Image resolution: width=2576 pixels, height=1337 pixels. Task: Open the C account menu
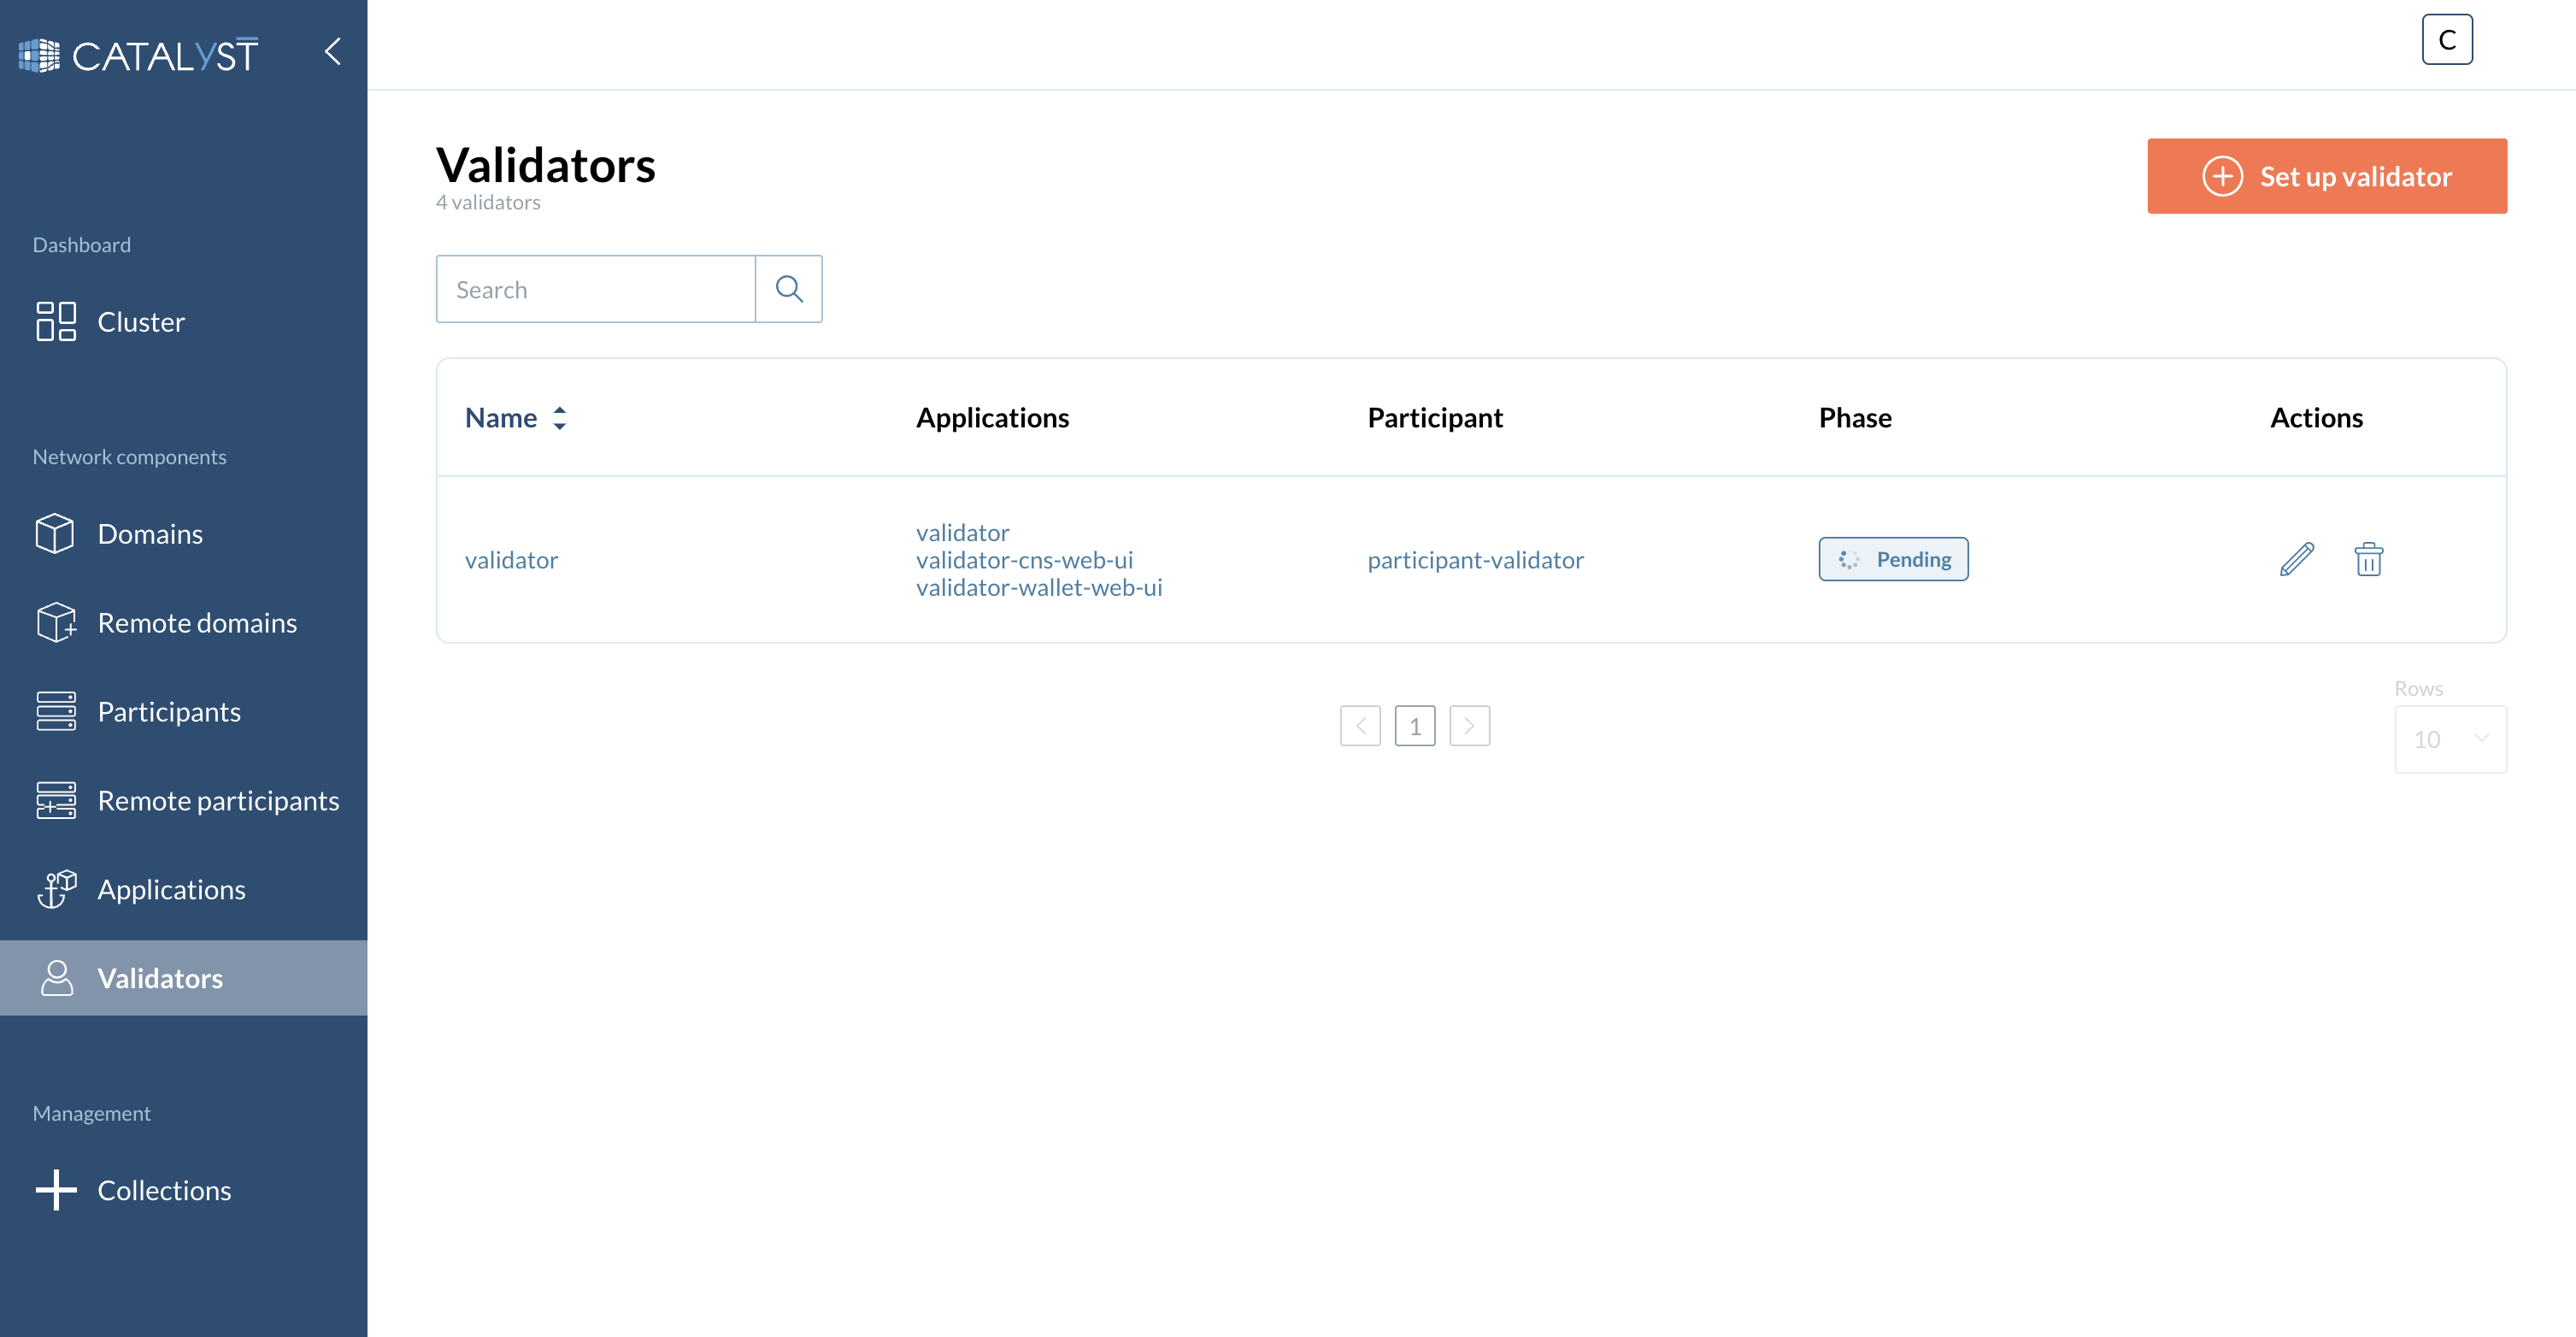[x=2447, y=39]
